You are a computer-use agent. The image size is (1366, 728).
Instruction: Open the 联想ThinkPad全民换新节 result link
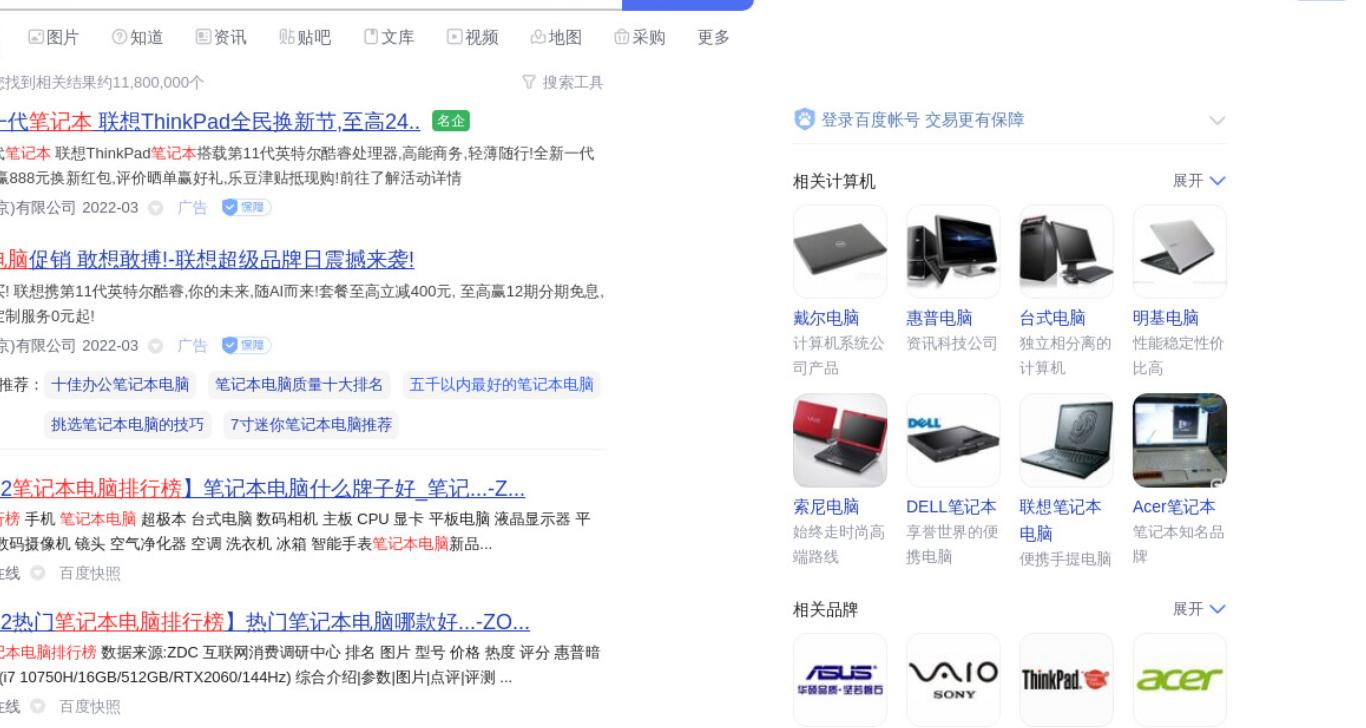(x=210, y=122)
